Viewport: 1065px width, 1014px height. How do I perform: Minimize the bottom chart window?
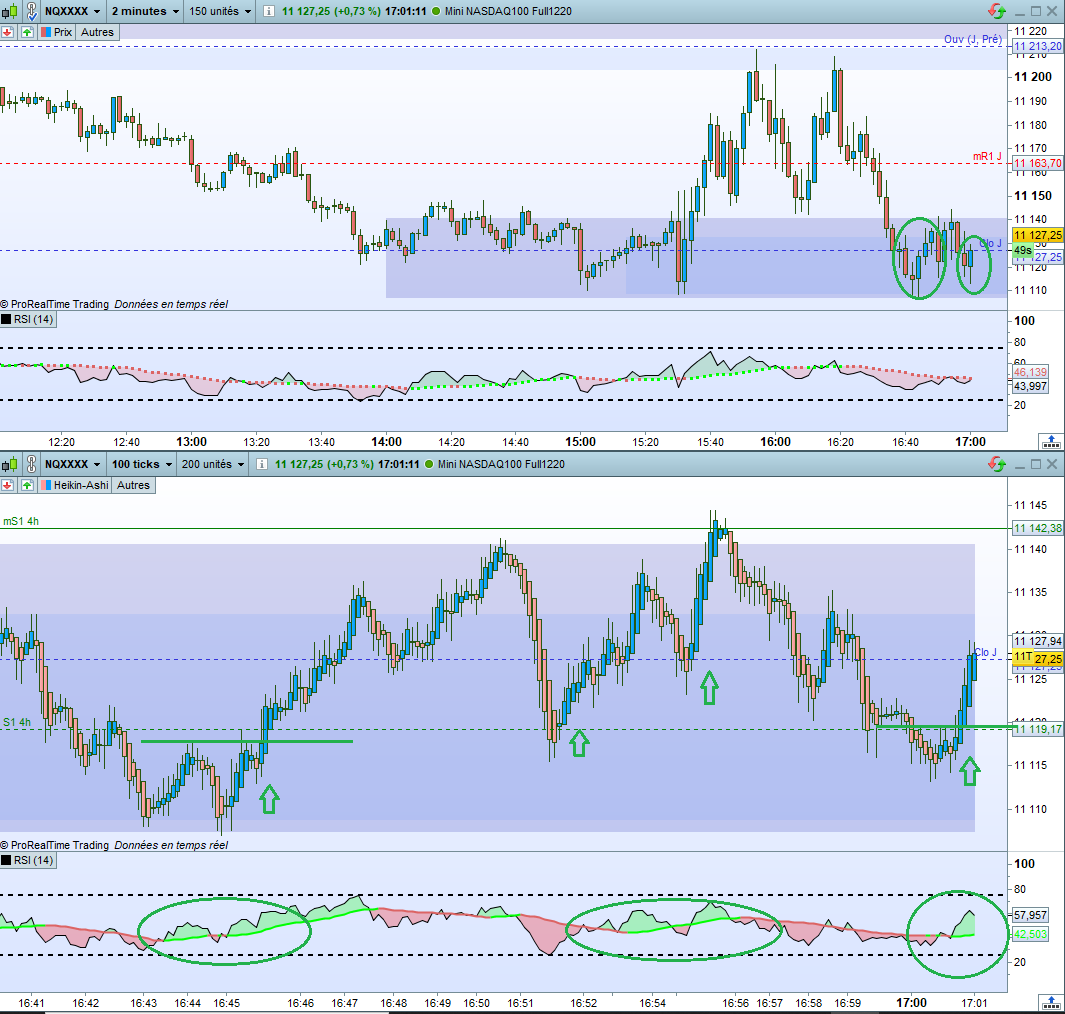1019,465
